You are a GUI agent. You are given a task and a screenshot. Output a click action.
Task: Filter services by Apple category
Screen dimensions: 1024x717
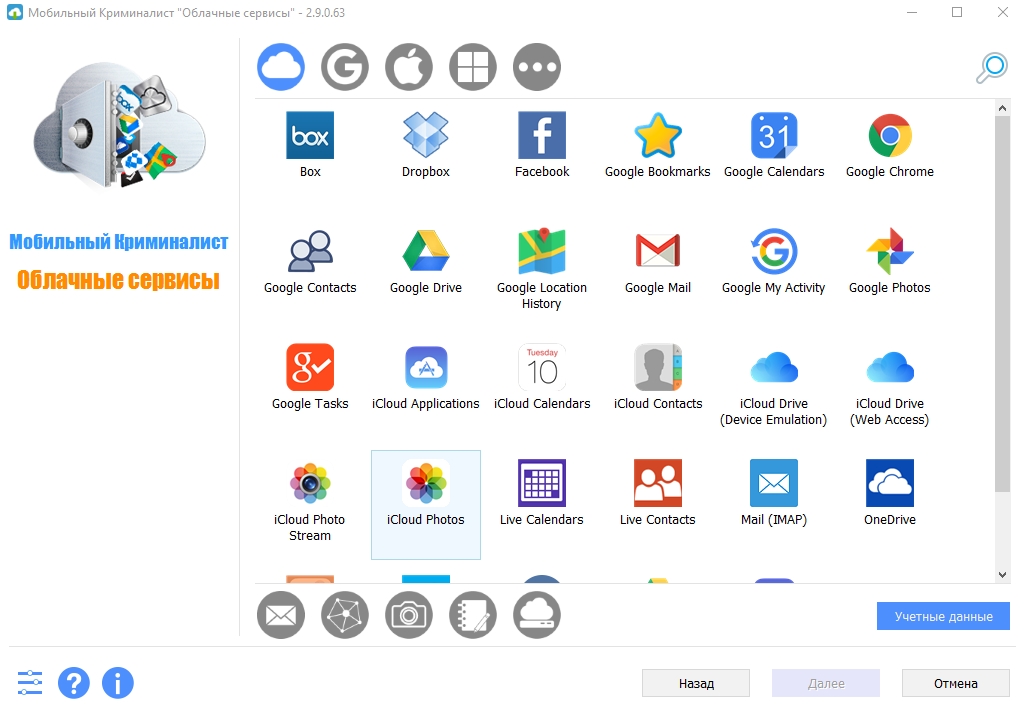click(409, 67)
